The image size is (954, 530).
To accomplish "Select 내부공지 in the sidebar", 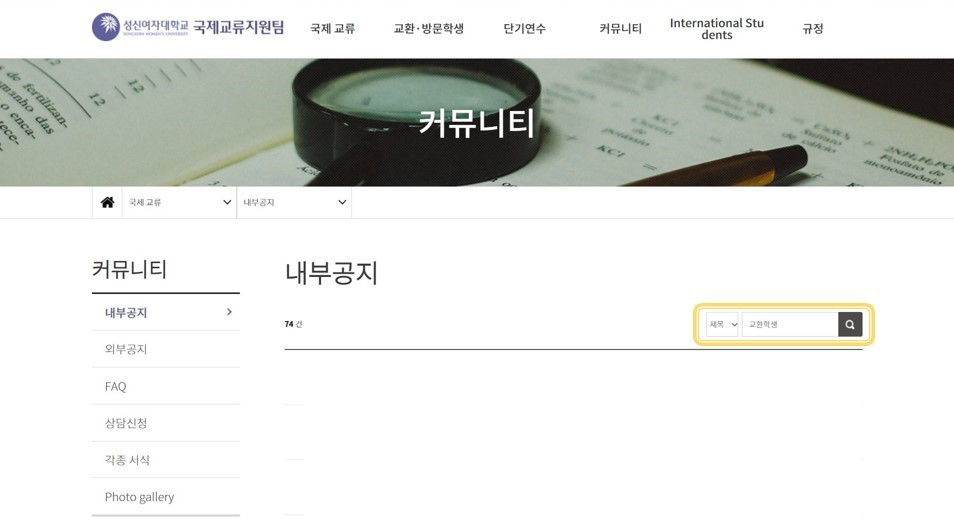I will coord(165,312).
